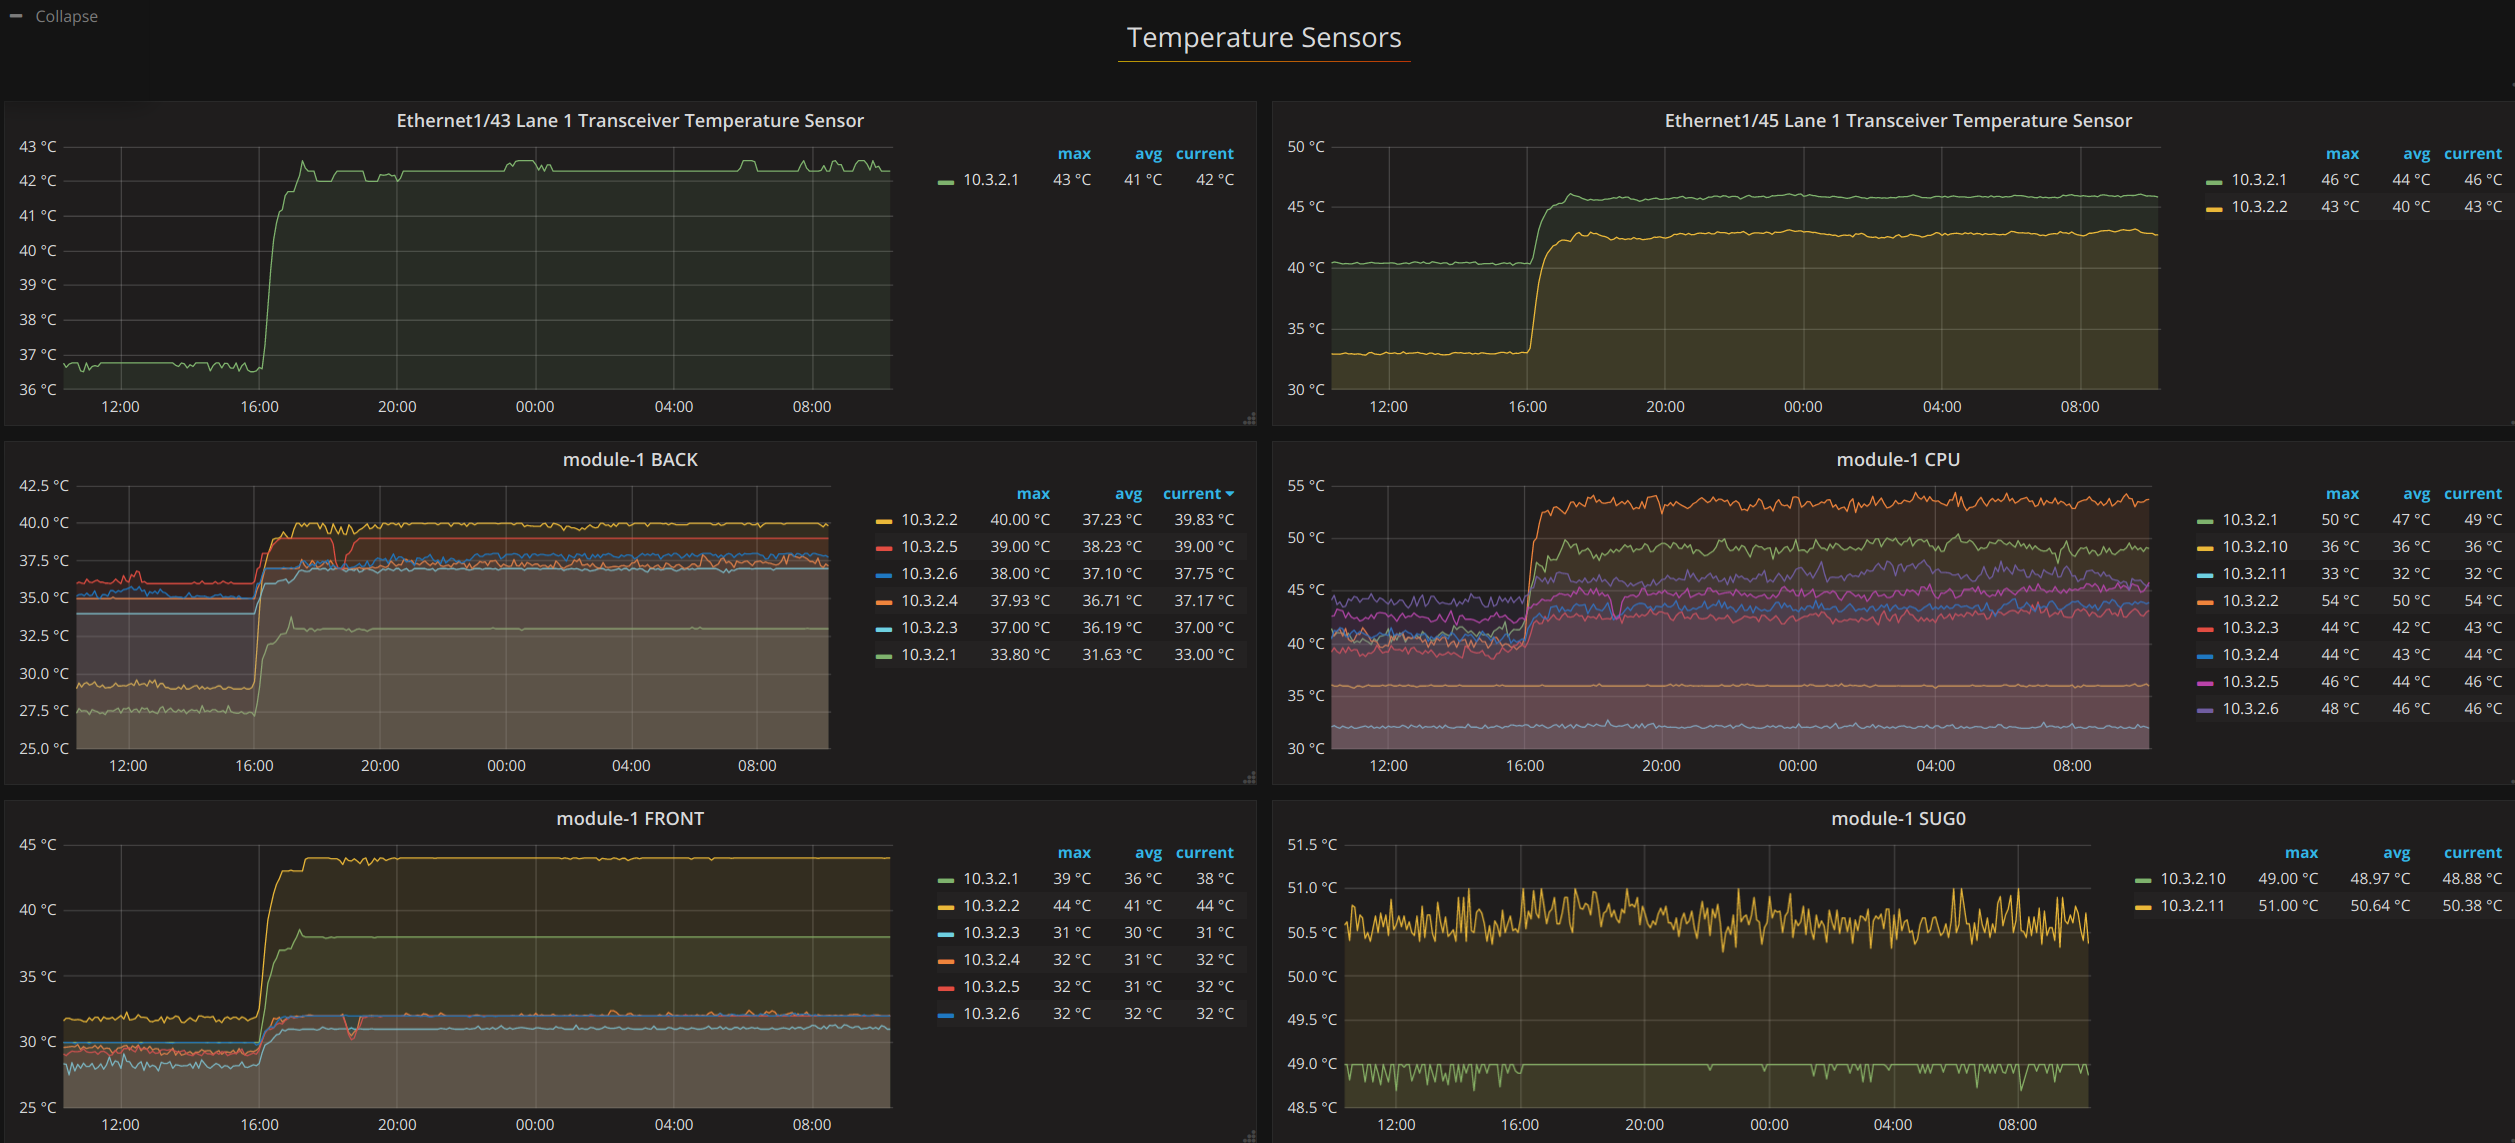Click the blue swatch for 10.3.2.6 in module-1 FRONT
Viewport: 2515px width, 1143px height.
click(x=946, y=1016)
